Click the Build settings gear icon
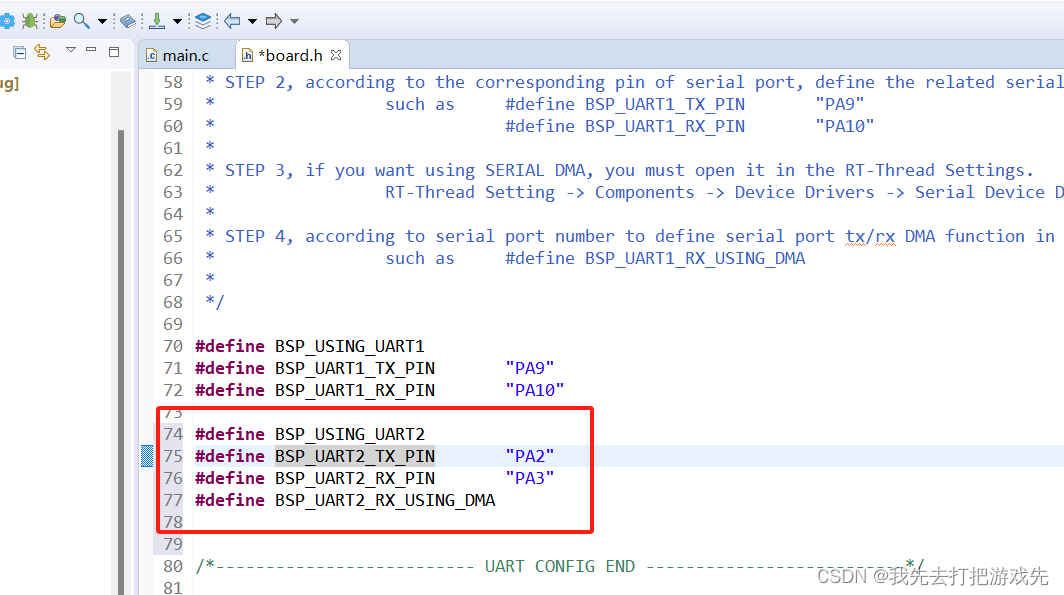Viewport: 1064px width, 595px height. [x=7, y=20]
